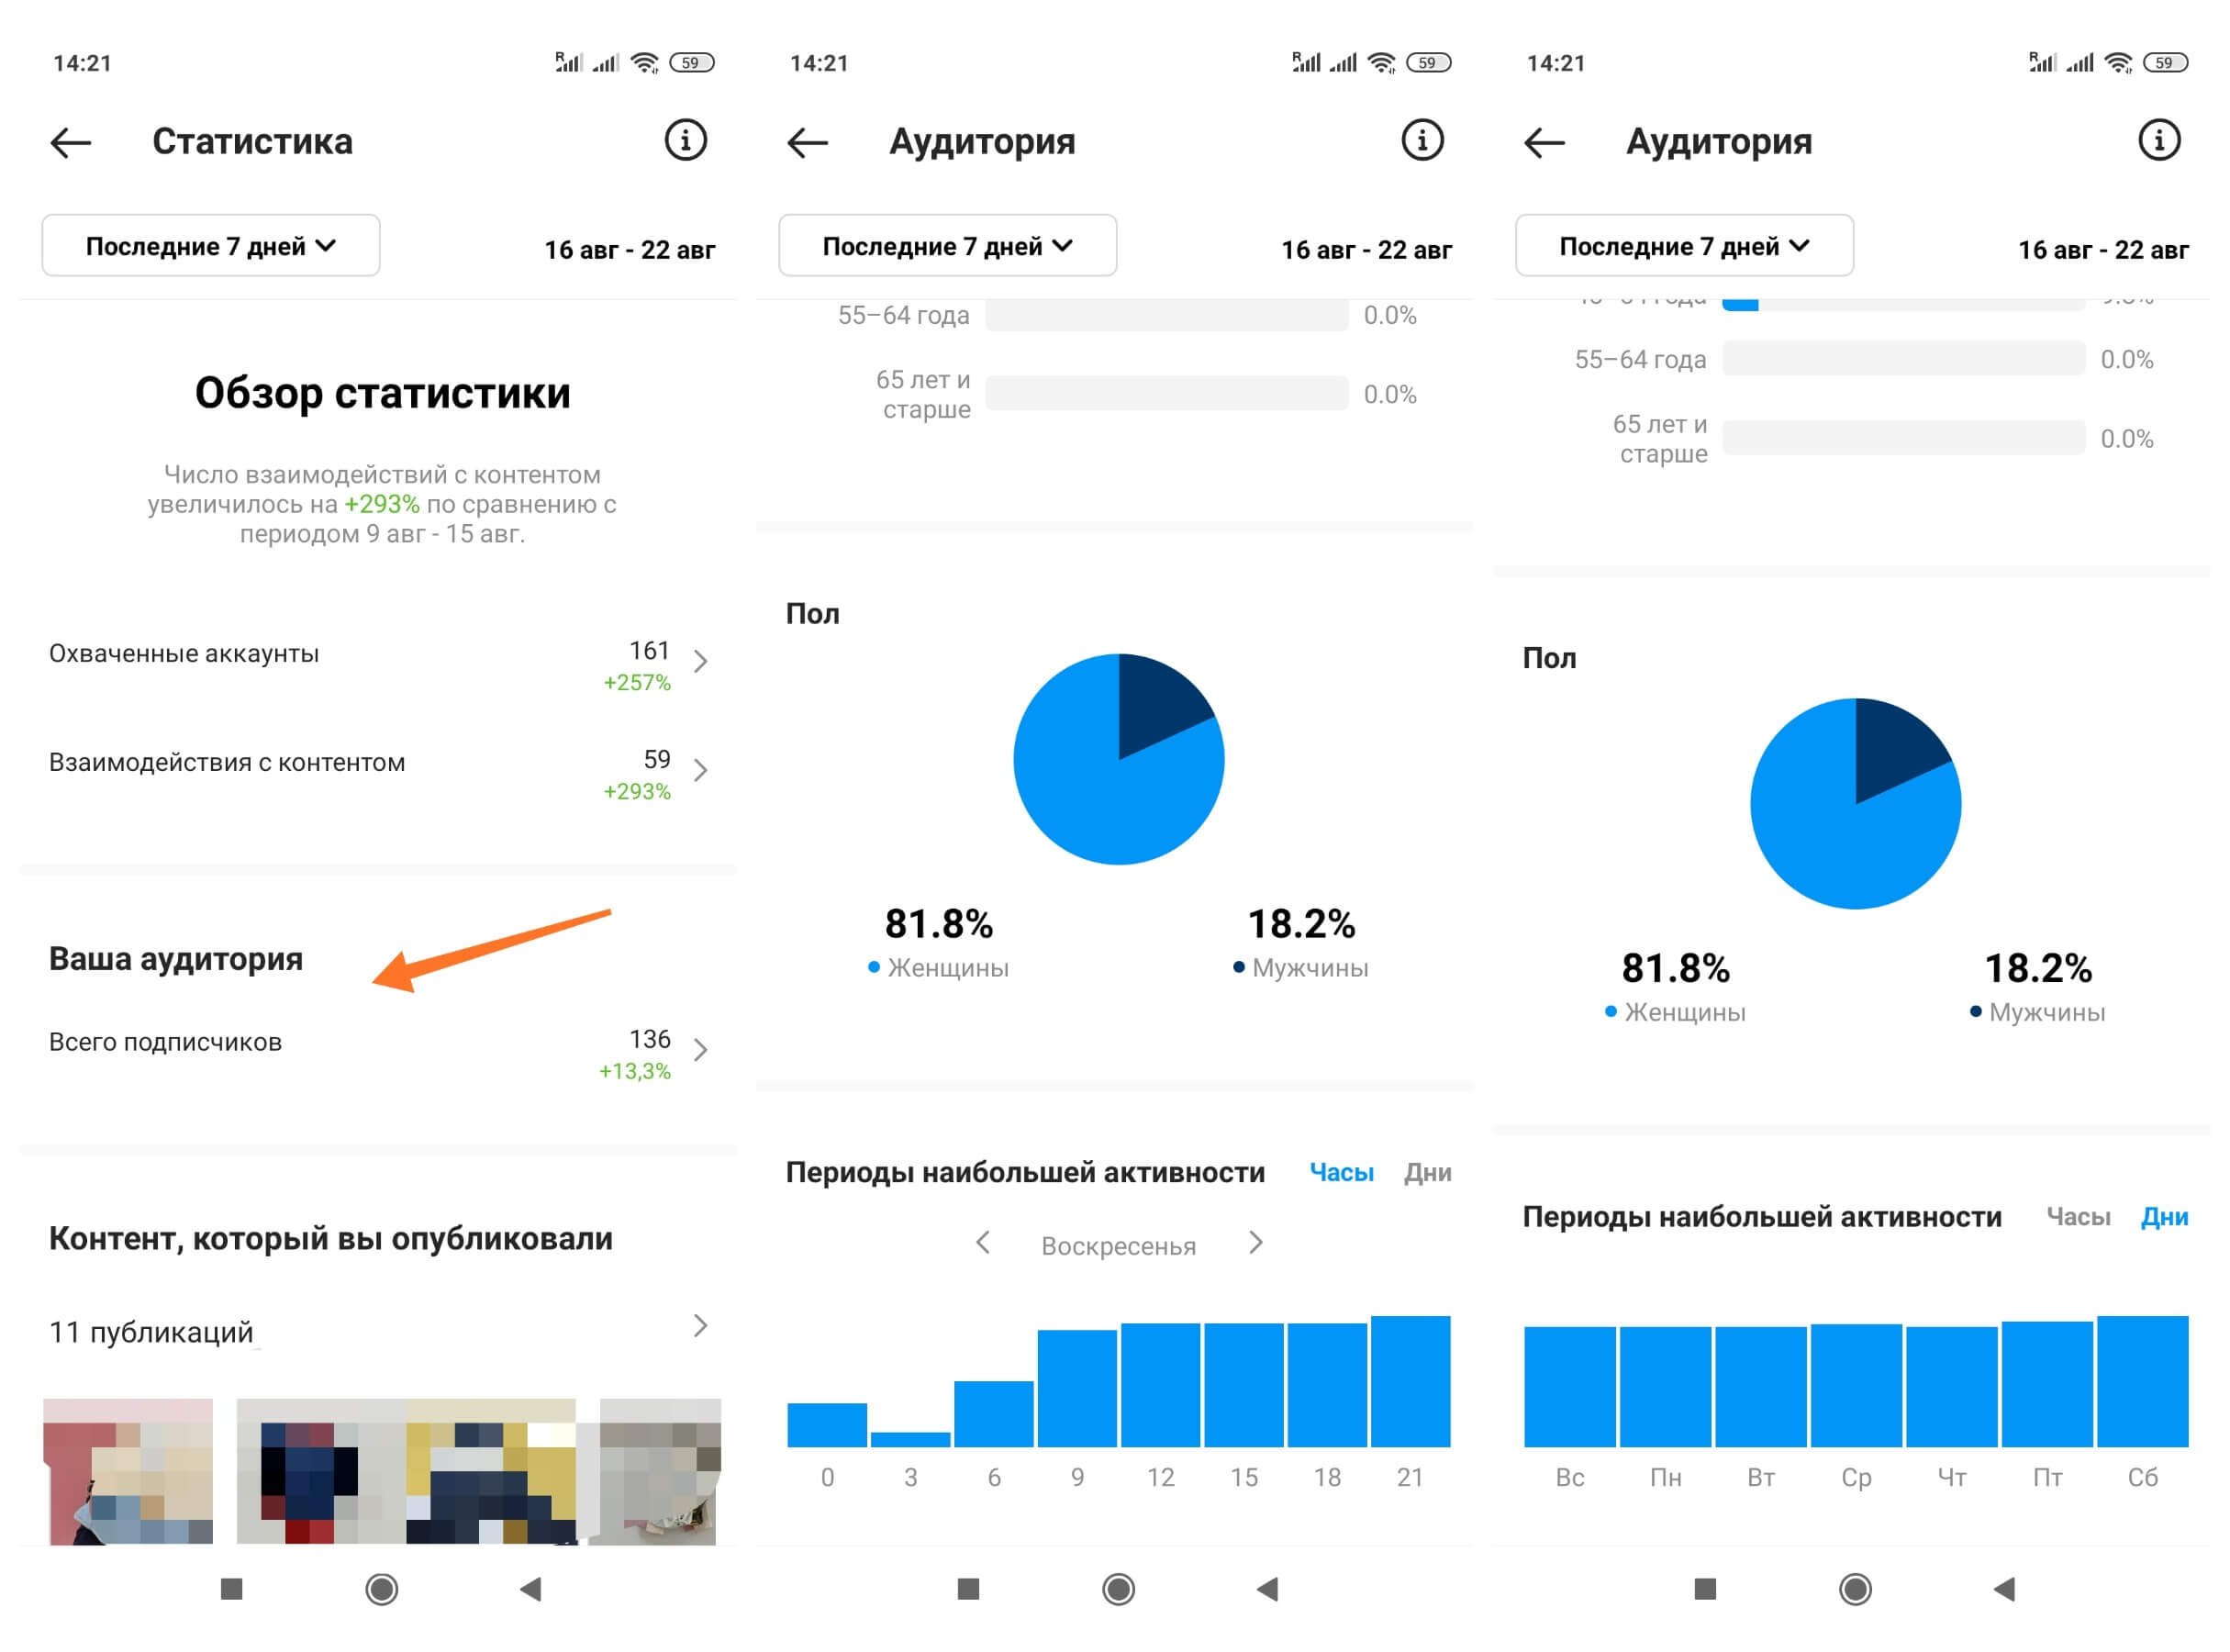
Task: Tap 11 публикаций label
Action: point(151,1333)
